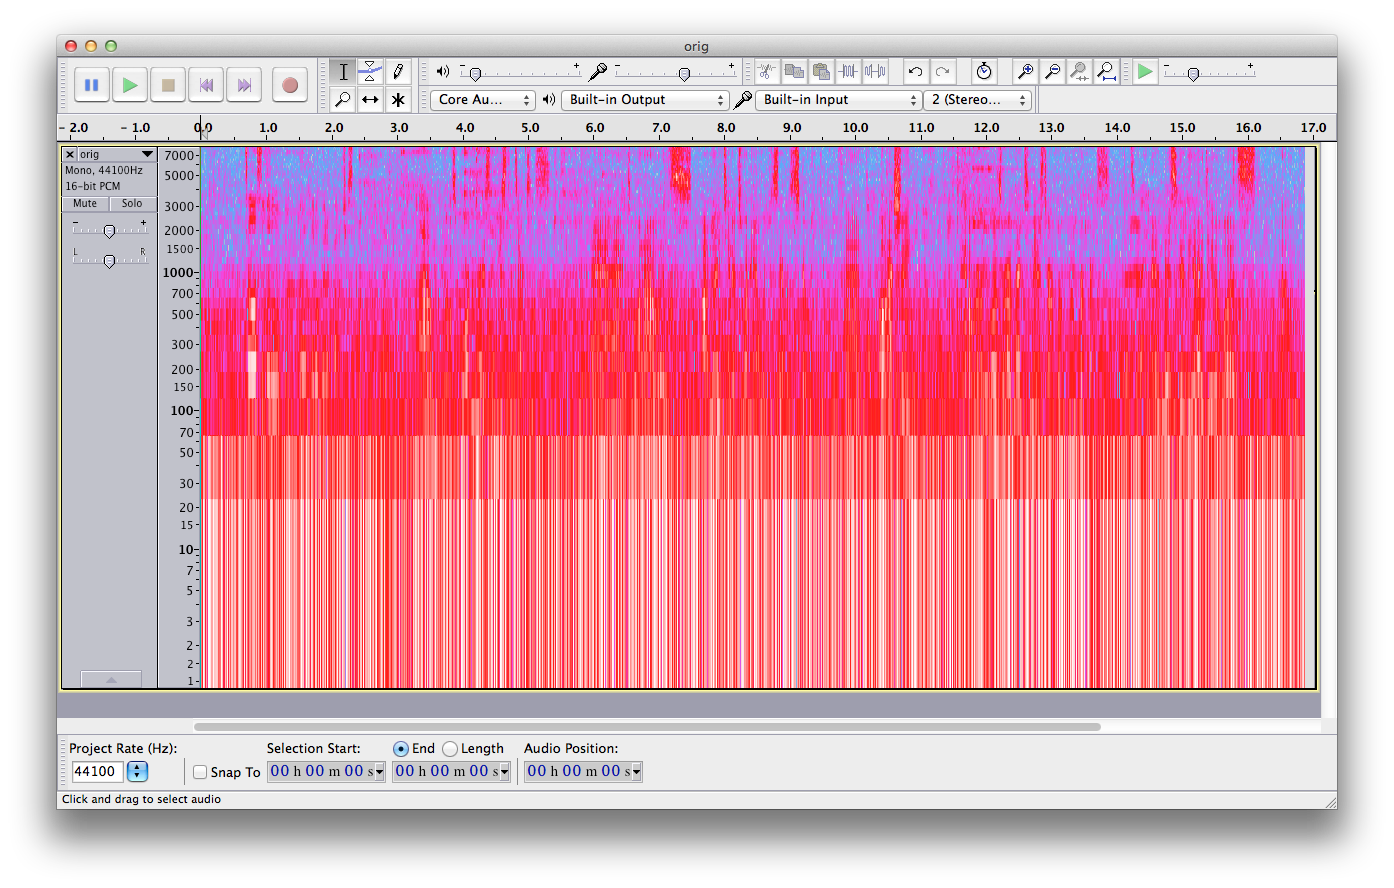
Task: Select the End radio button
Action: pyautogui.click(x=401, y=749)
